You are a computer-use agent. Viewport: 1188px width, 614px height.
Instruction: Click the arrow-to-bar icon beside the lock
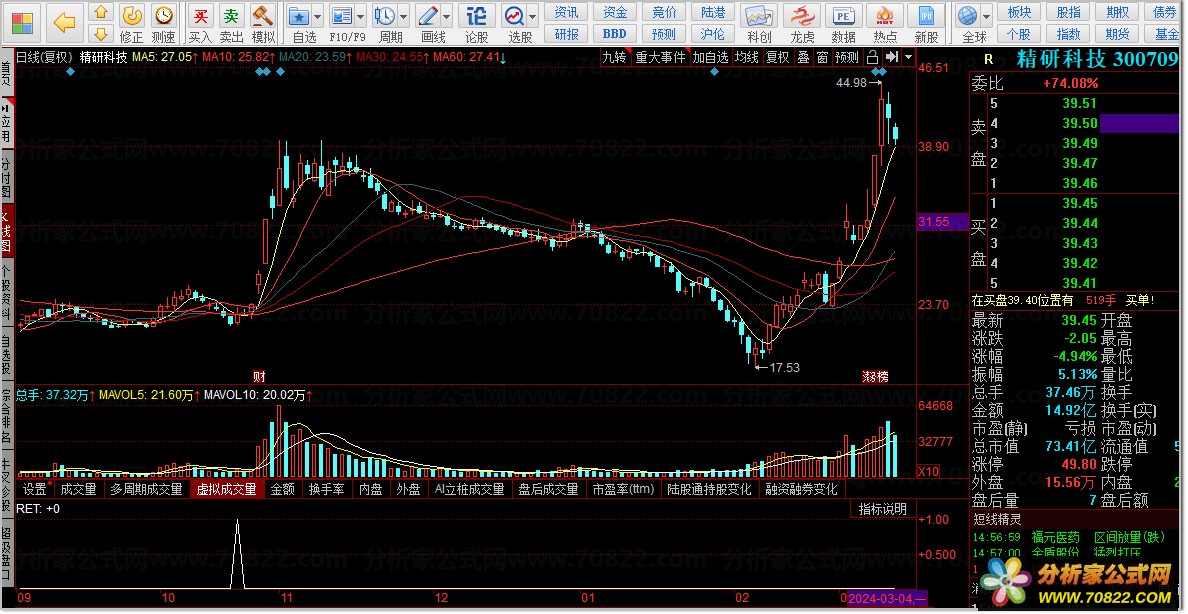891,57
